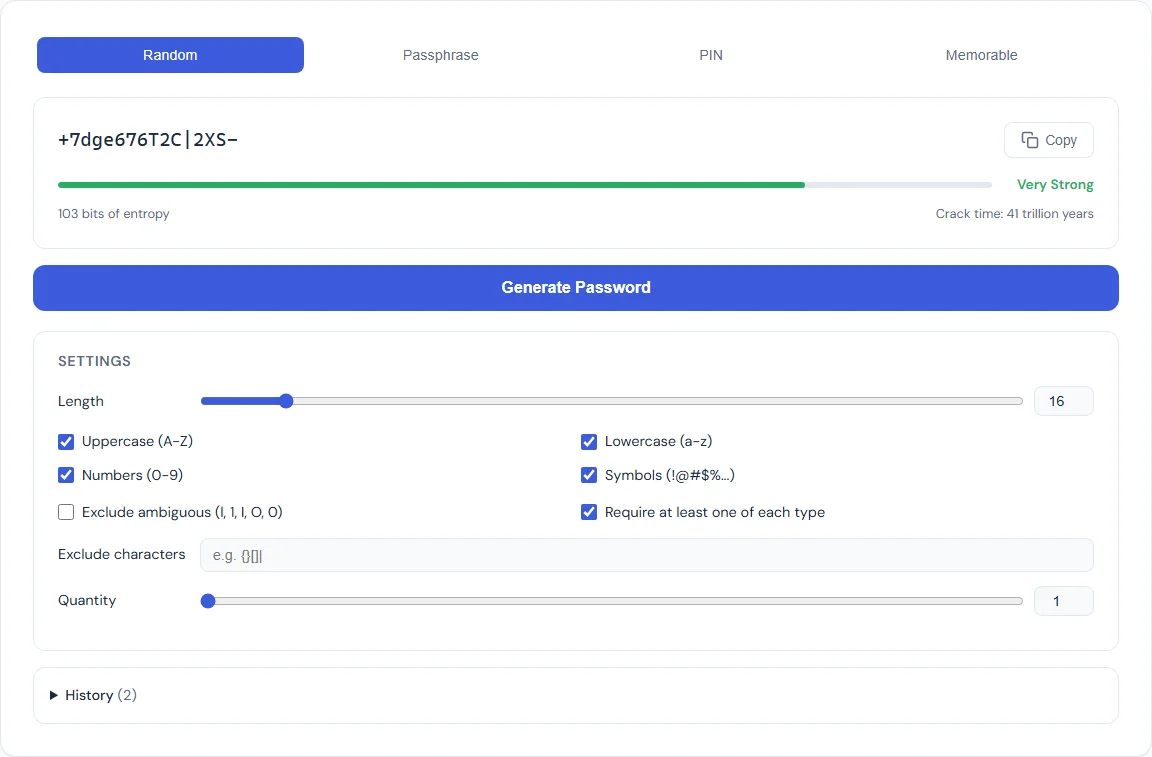
Task: Open the PIN generator tab
Action: 711,55
